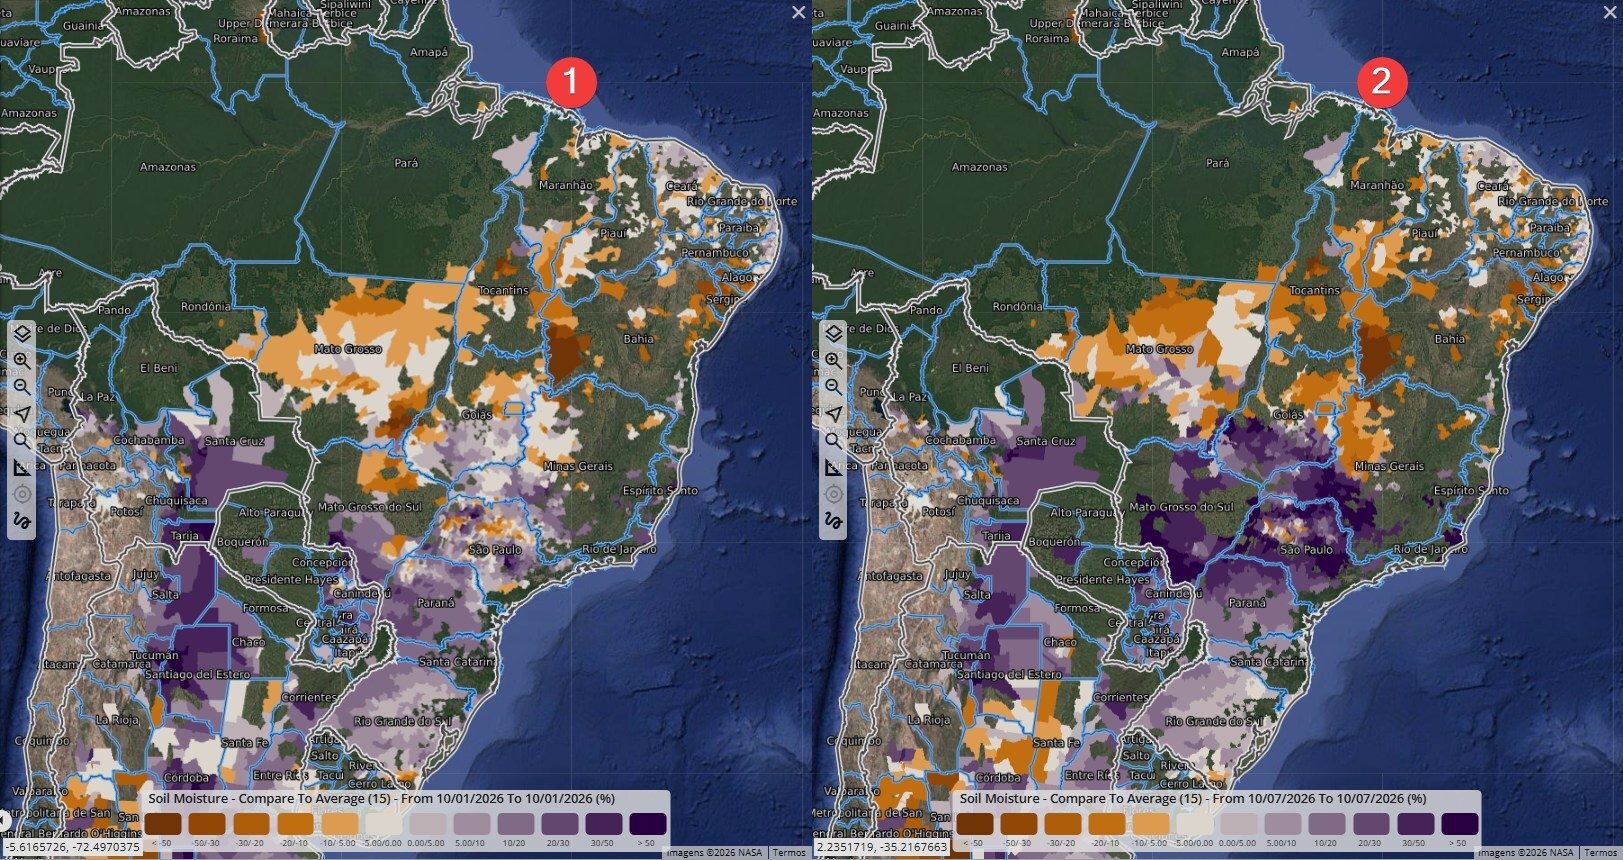Select the measure ruler tool in left map

21,468
